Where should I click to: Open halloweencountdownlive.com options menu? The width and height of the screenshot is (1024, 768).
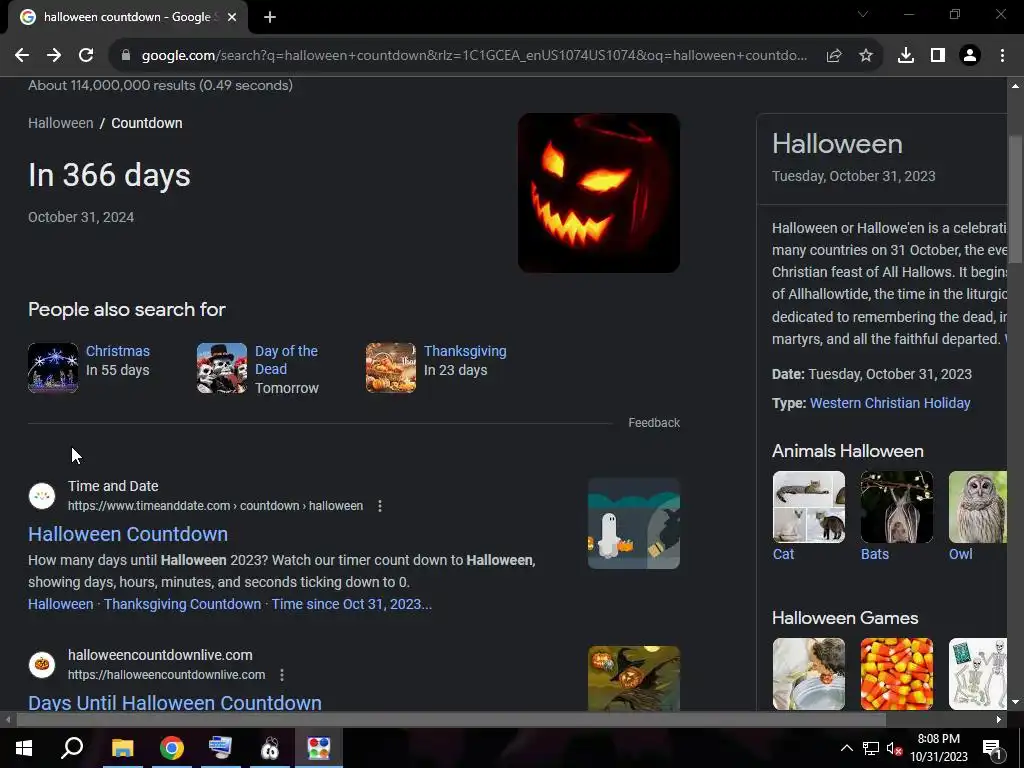point(282,675)
